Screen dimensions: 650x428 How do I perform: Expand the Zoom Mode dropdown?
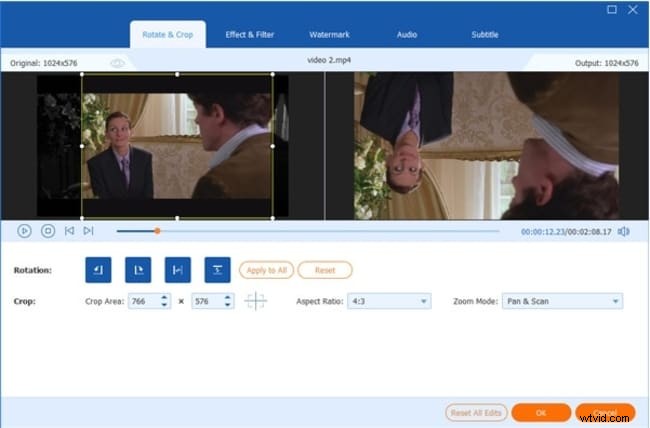561,301
